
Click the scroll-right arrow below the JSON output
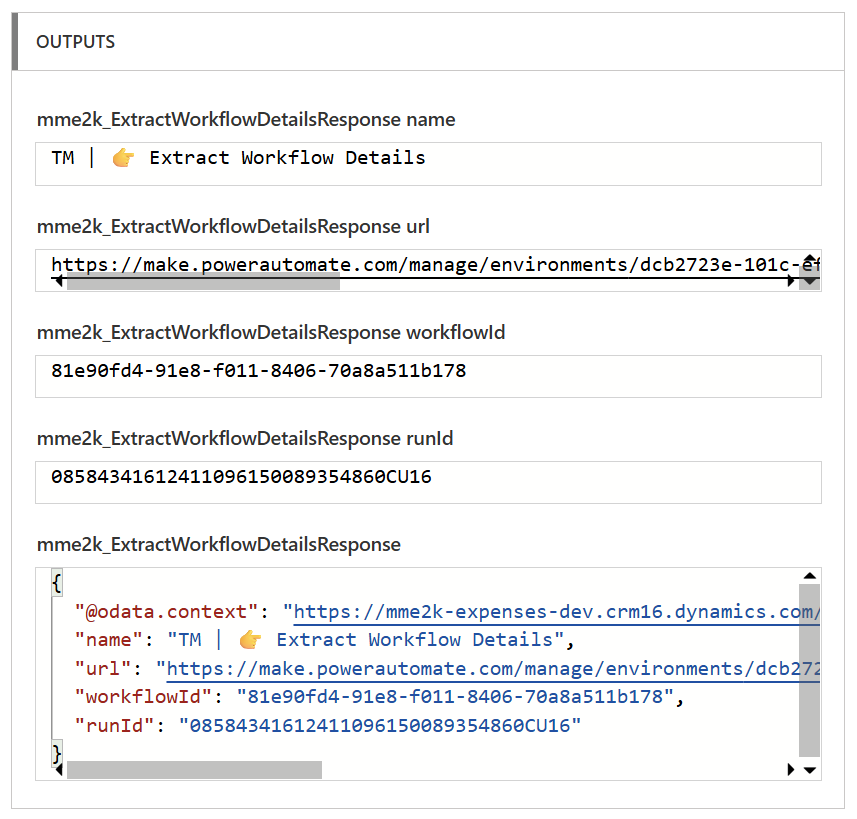click(x=792, y=770)
